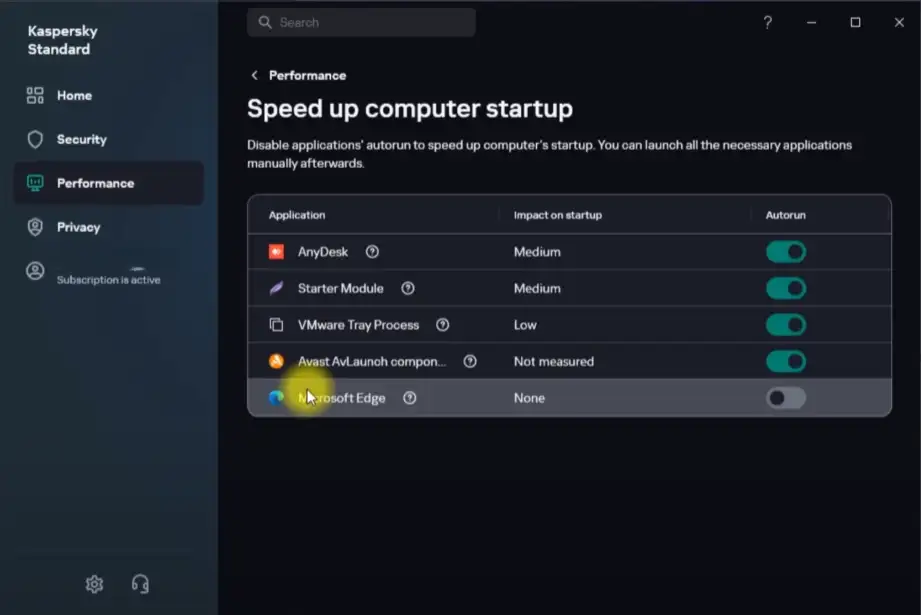Viewport: 921px width, 615px height.
Task: Open the Home page from sidebar
Action: pos(74,96)
